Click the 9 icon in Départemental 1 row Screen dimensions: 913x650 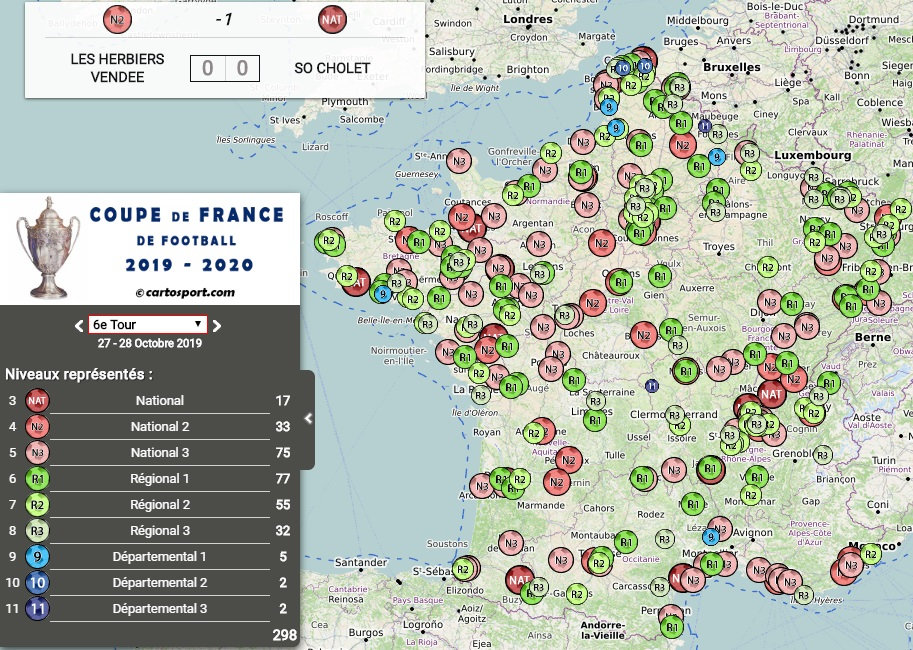click(37, 557)
